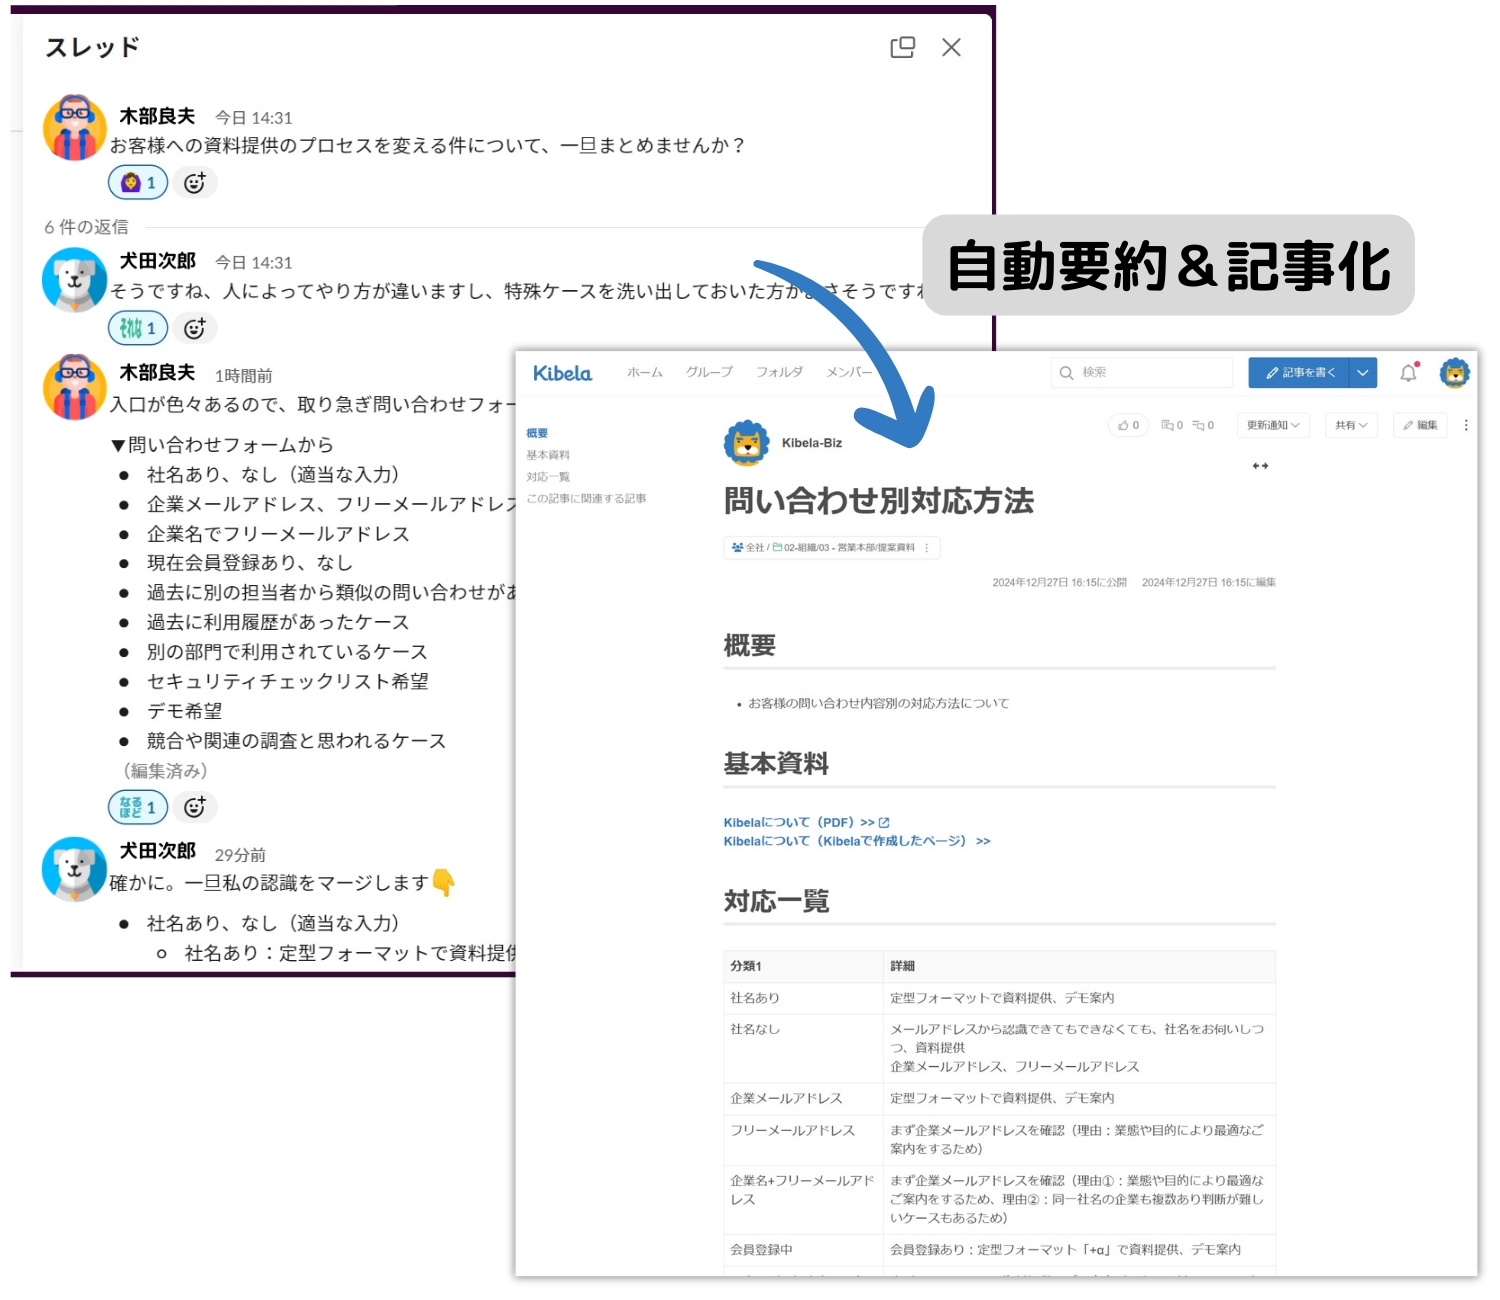This screenshot has width=1500, height=1300.
Task: Open メンバー in the Kibela navigation
Action: point(849,372)
